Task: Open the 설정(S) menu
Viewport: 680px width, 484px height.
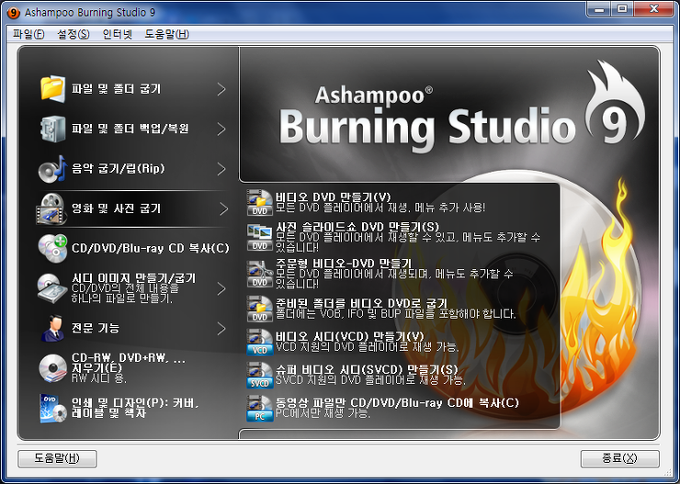Action: pyautogui.click(x=73, y=34)
